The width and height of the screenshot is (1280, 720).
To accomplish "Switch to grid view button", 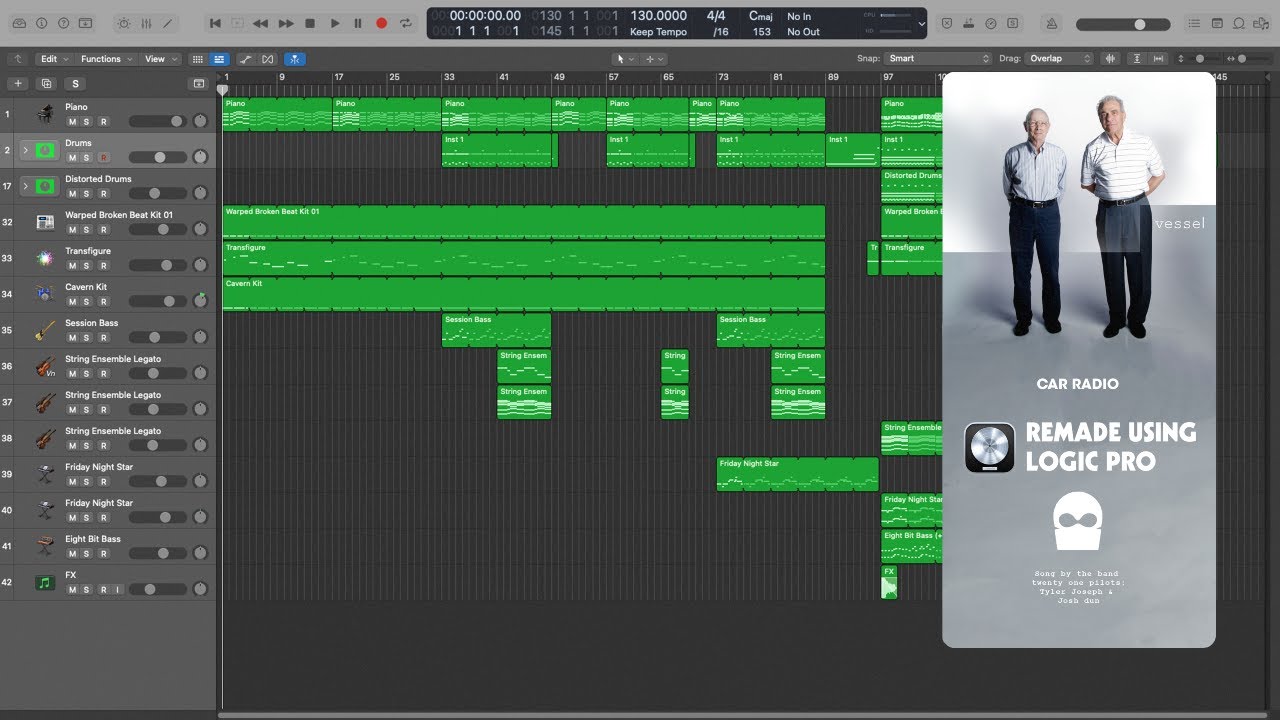I will 198,59.
